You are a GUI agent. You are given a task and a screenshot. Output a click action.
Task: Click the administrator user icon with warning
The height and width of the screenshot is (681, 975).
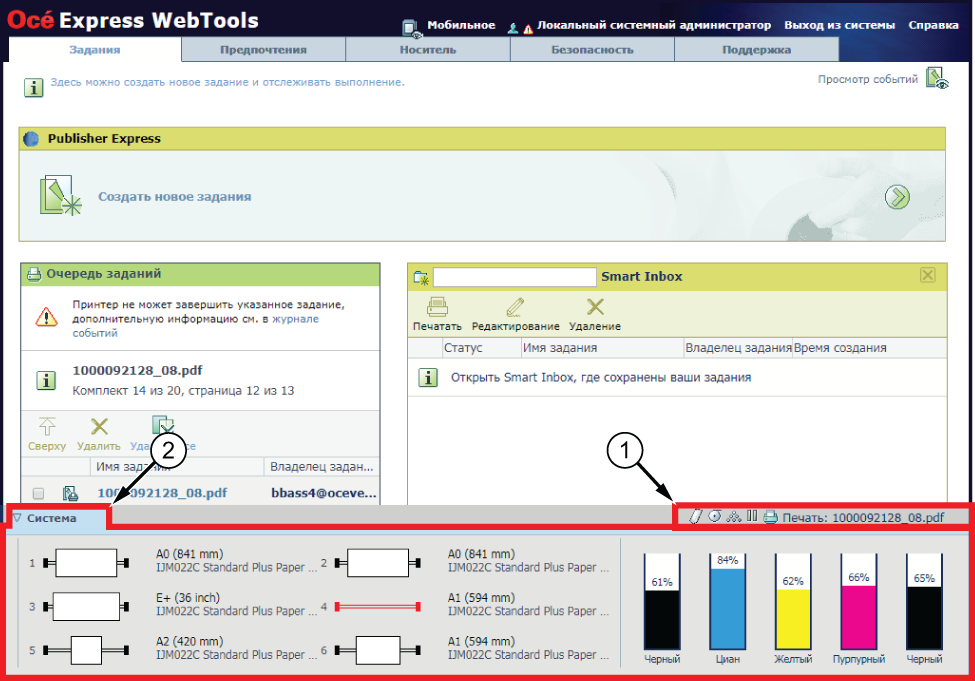coord(520,27)
